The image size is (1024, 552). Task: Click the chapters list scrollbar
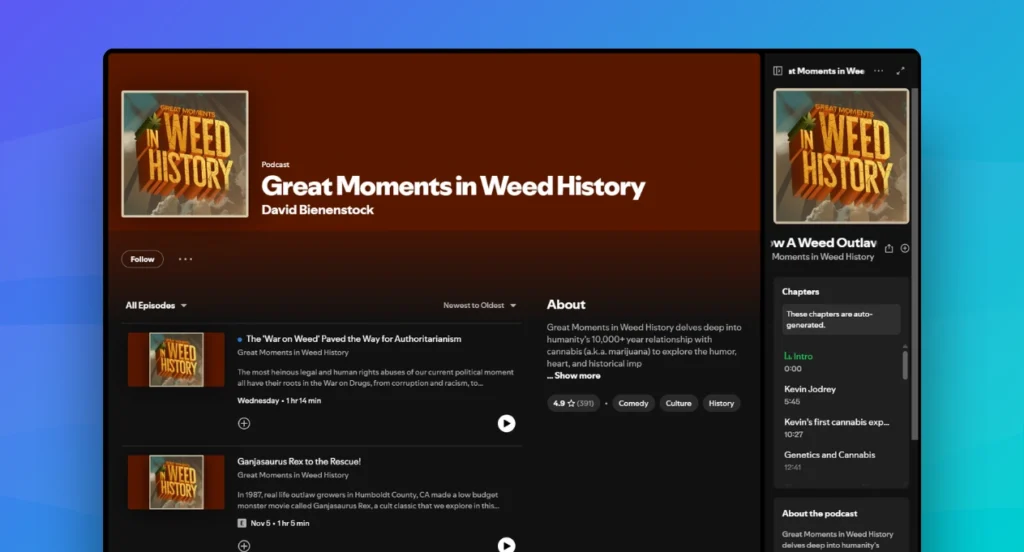904,365
